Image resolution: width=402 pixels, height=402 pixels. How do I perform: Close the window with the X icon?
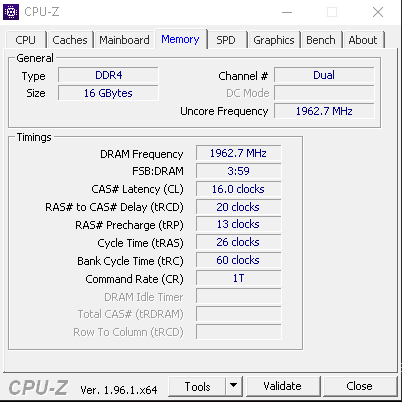(x=378, y=12)
